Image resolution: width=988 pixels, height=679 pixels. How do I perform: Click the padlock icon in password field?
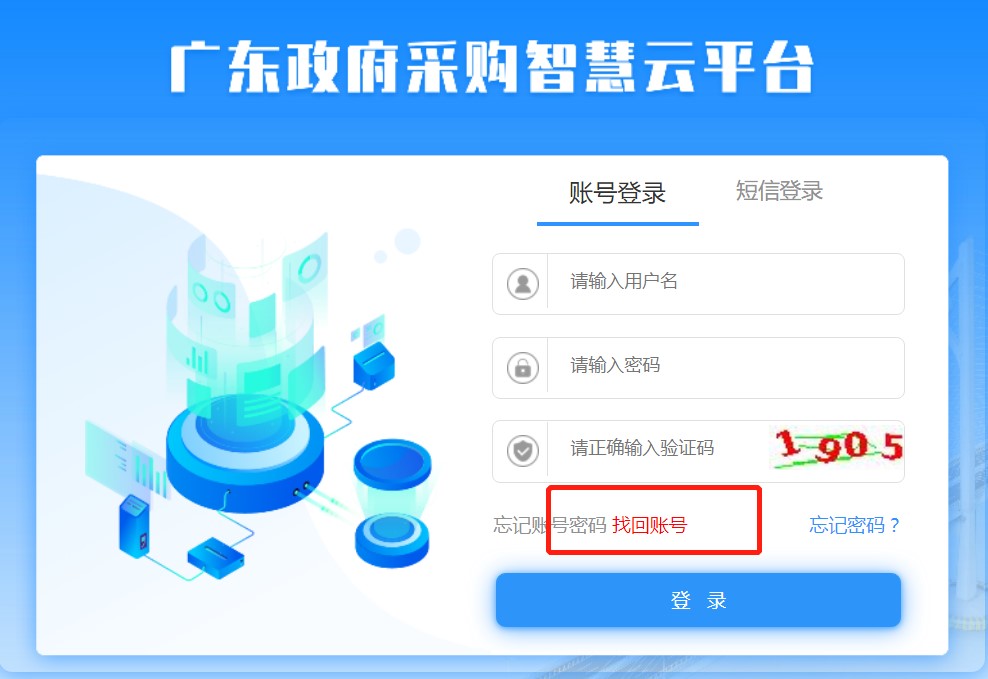522,368
